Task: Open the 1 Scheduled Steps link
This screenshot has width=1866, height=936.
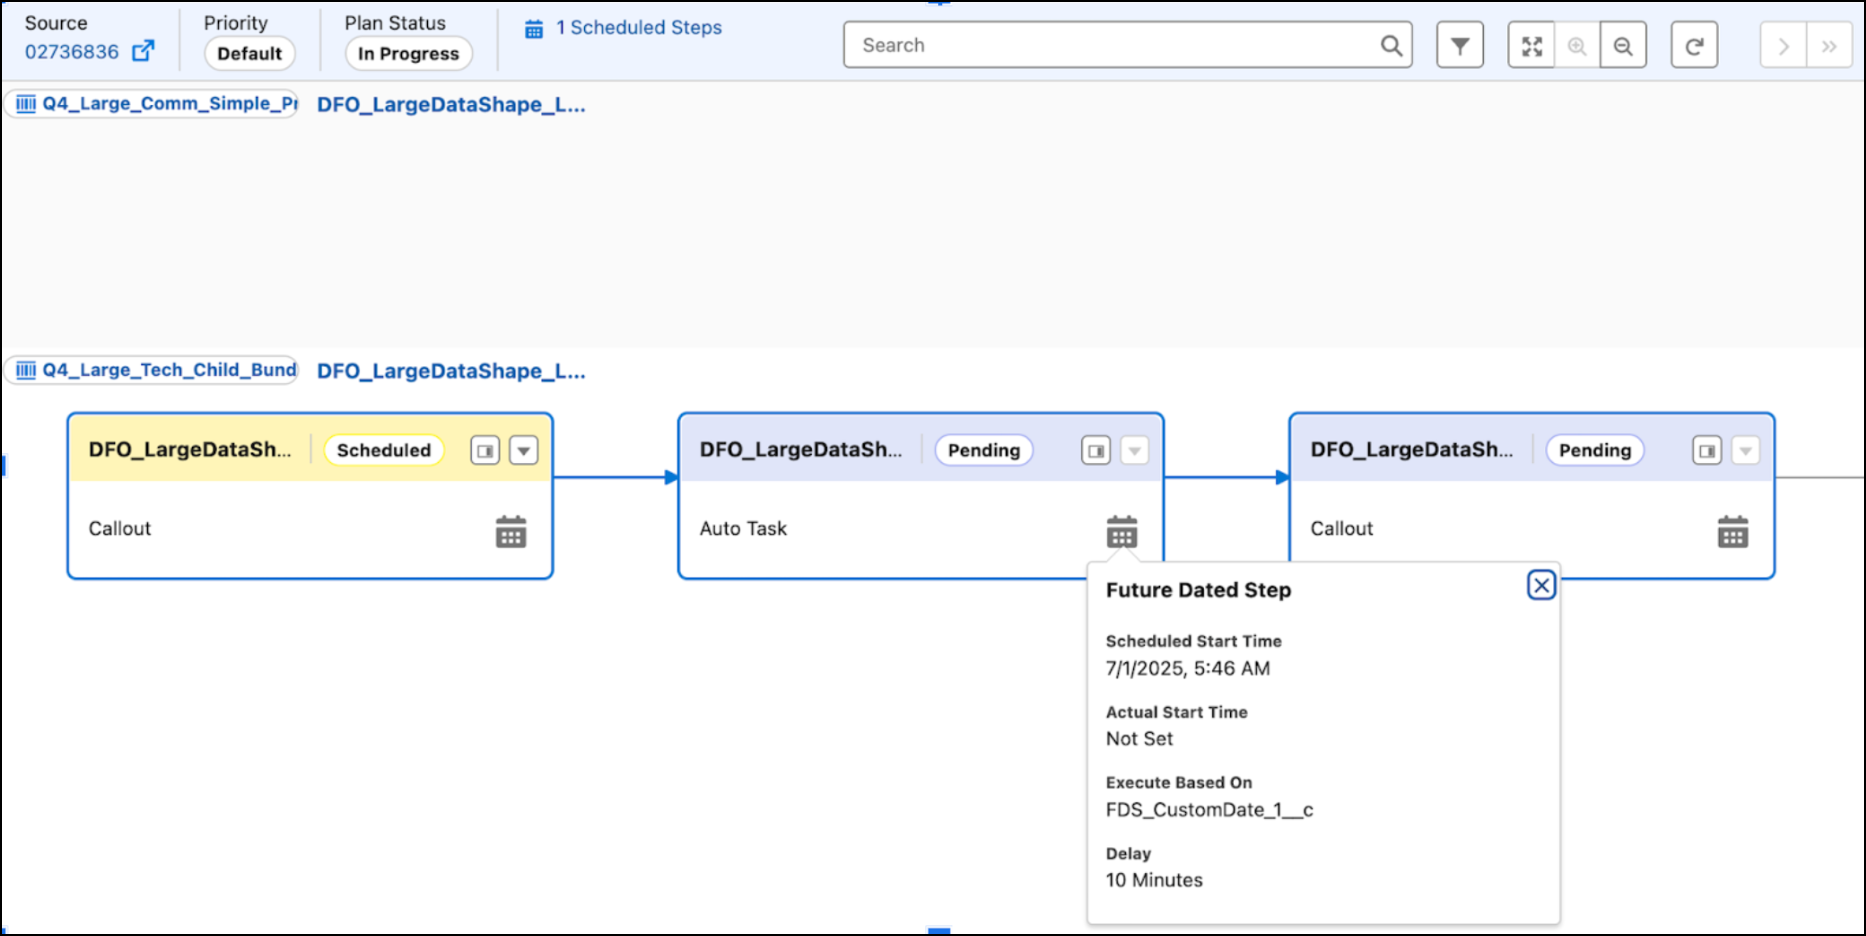Action: click(623, 28)
